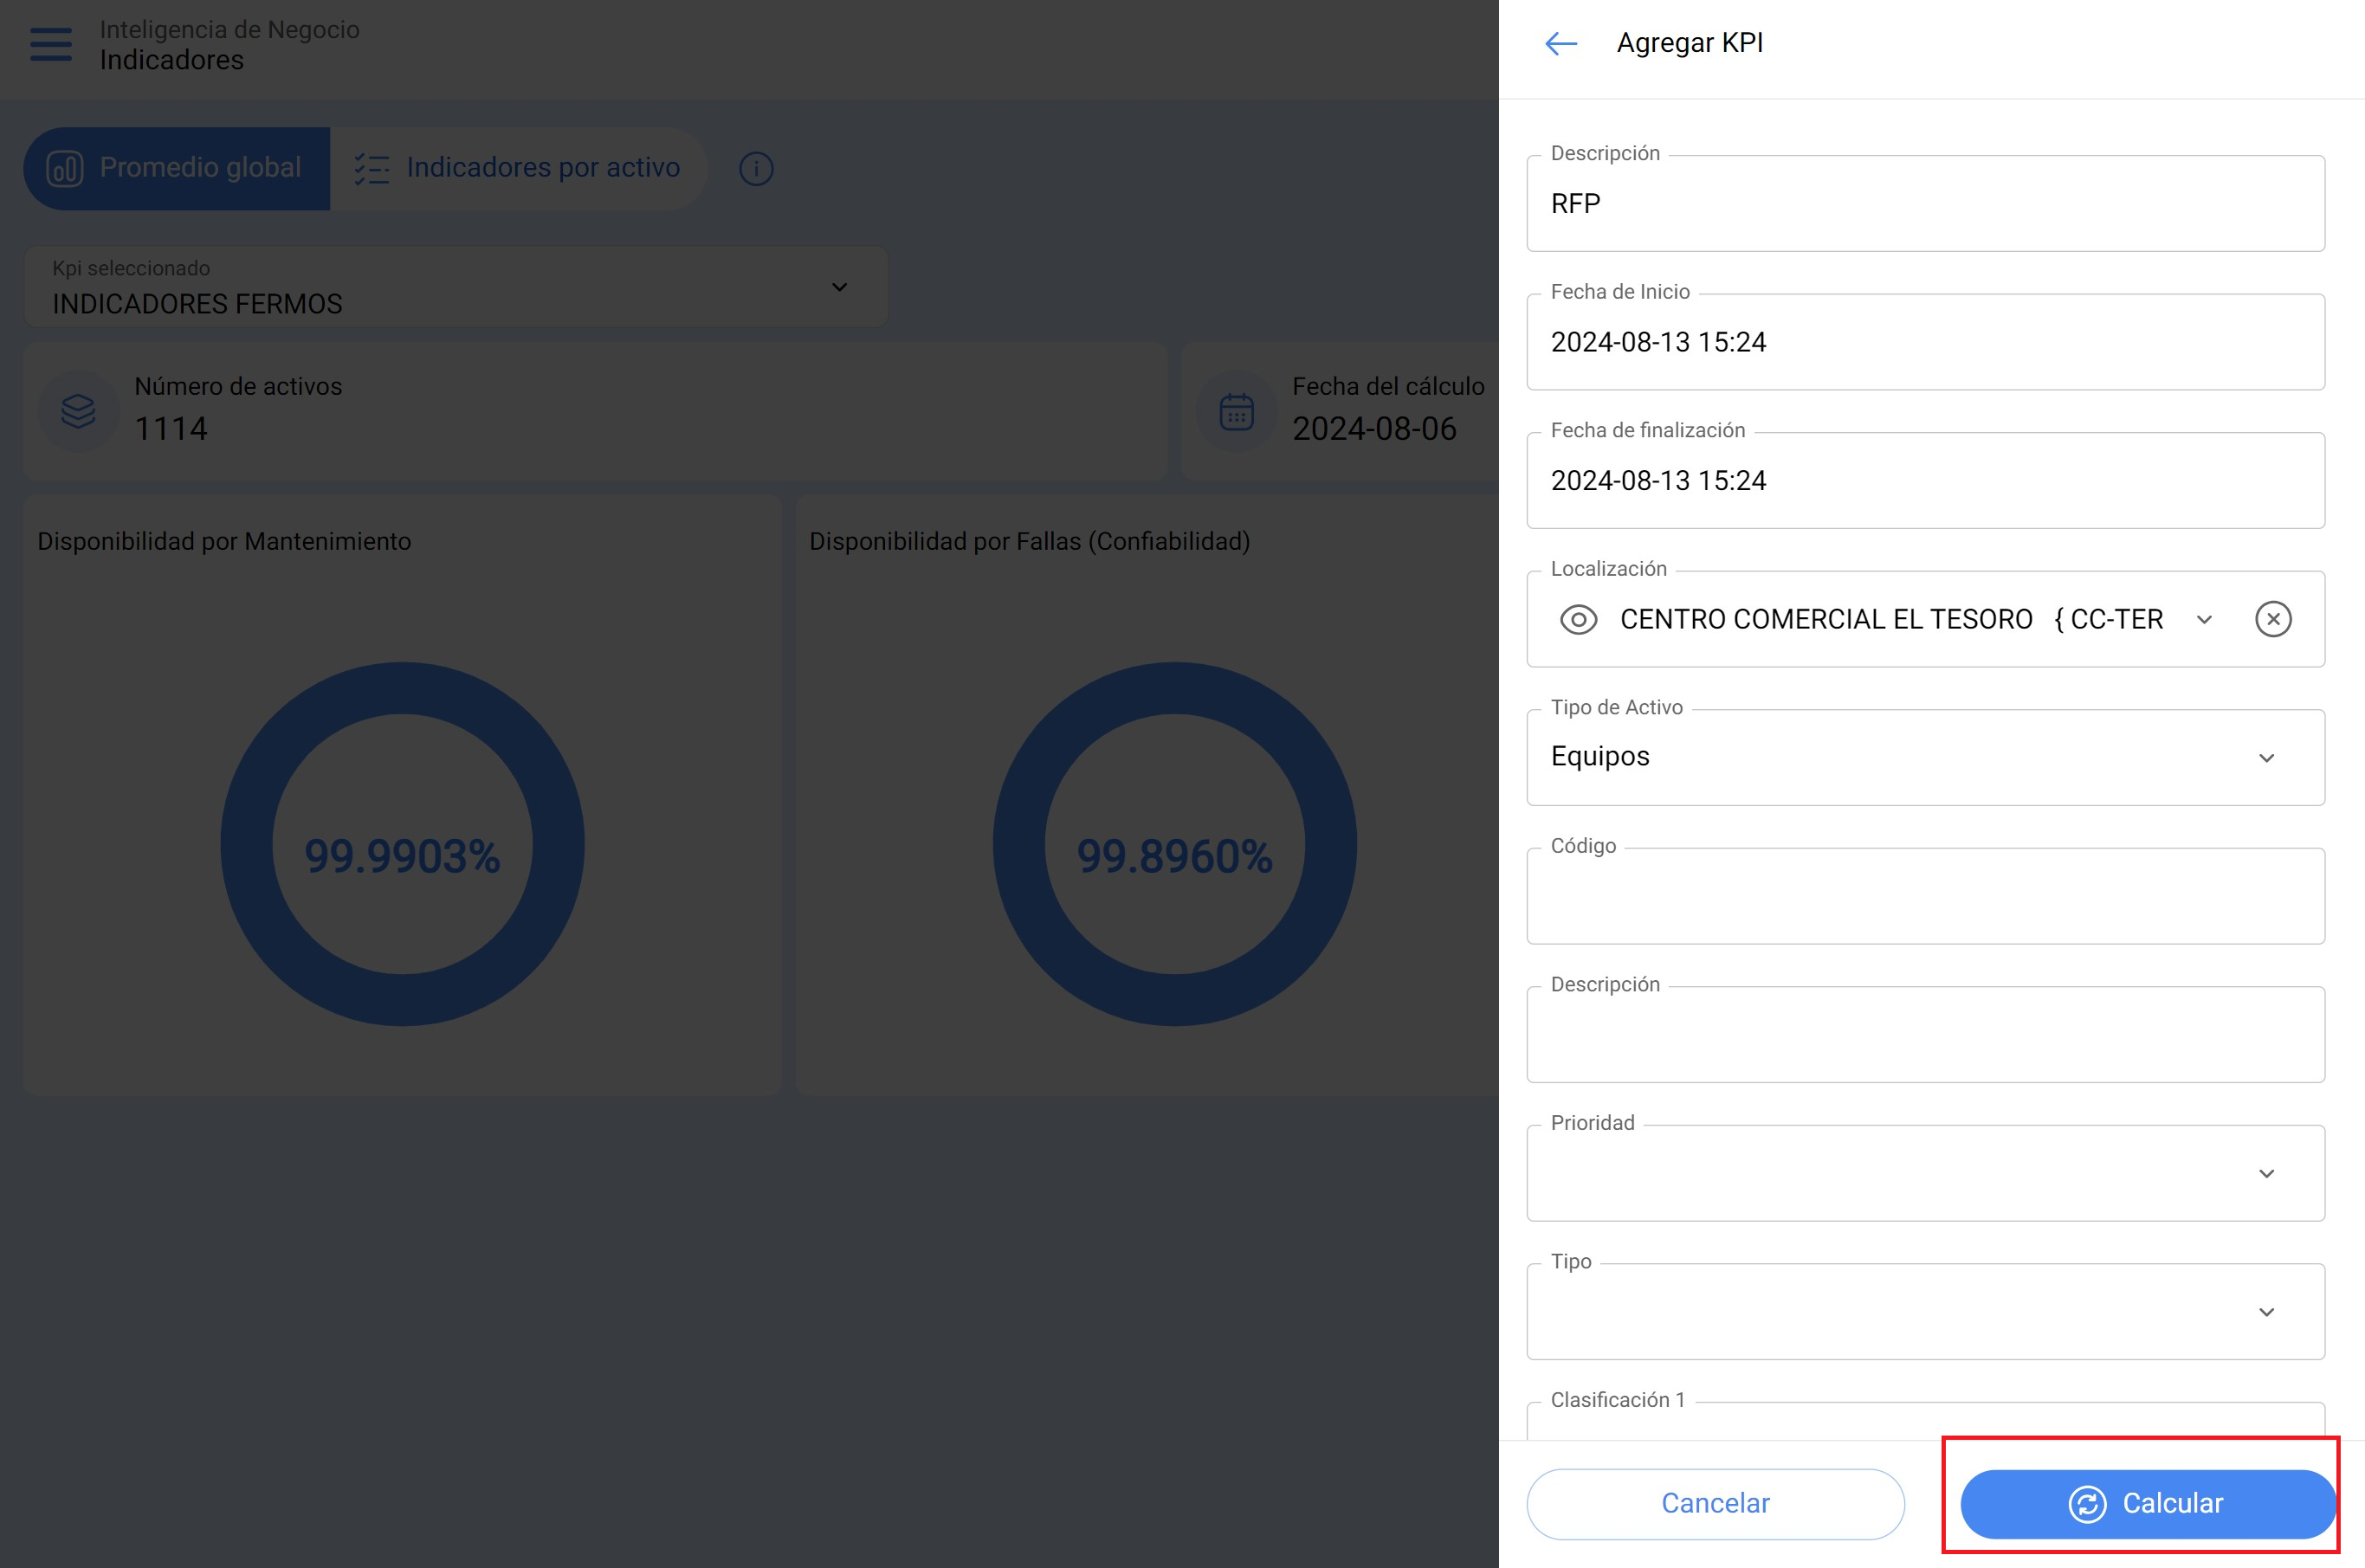Click the 99.9903% value
2365x1568 pixels.
(x=402, y=856)
